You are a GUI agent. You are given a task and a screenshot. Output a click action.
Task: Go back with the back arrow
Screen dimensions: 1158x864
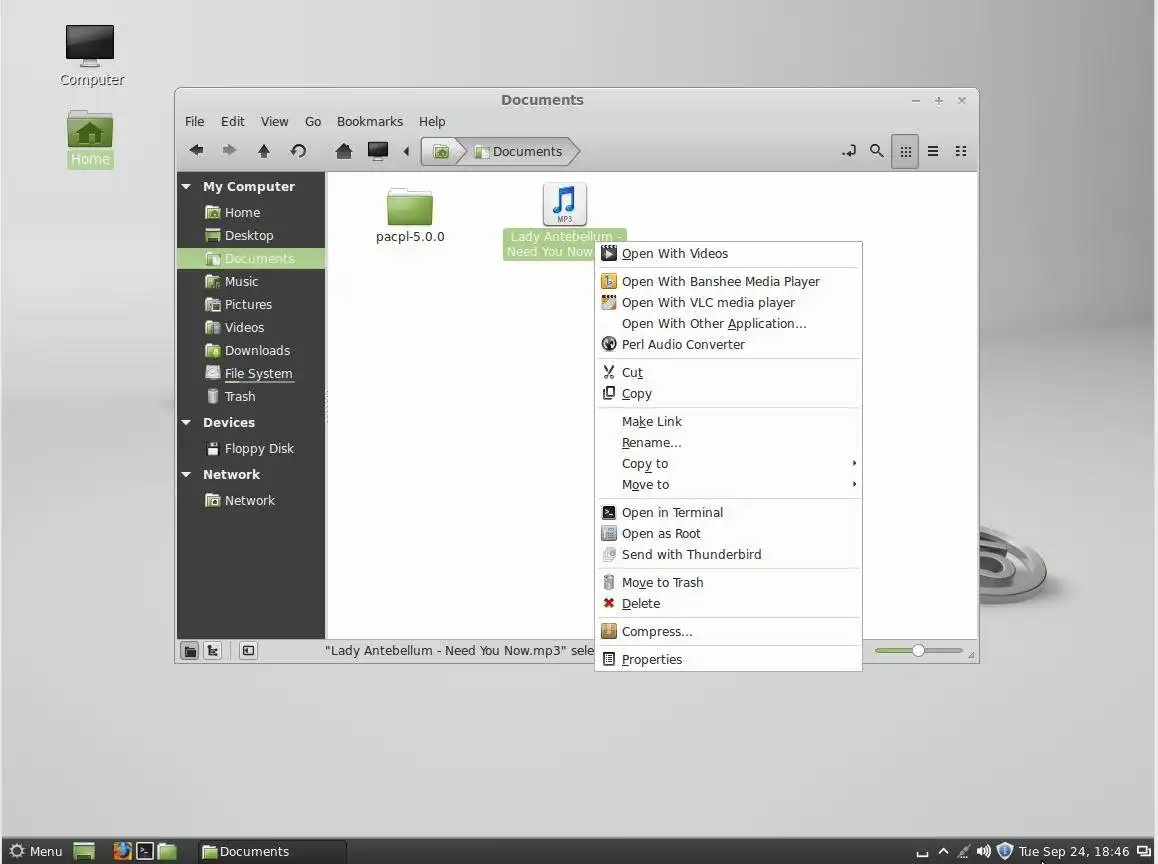tap(196, 151)
